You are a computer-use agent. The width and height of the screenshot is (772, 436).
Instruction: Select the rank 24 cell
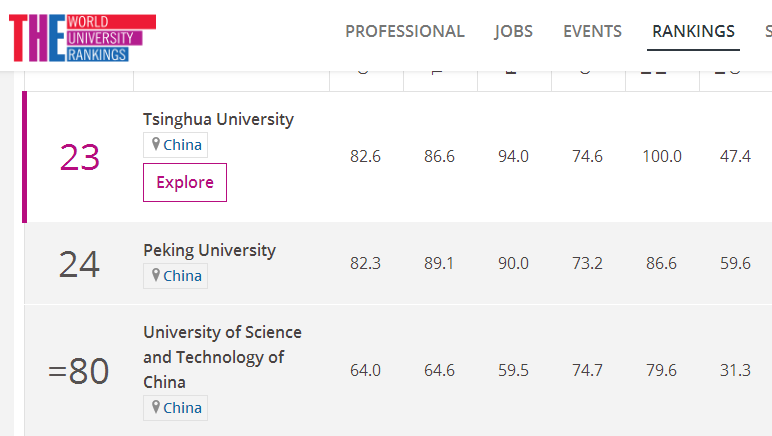(79, 264)
